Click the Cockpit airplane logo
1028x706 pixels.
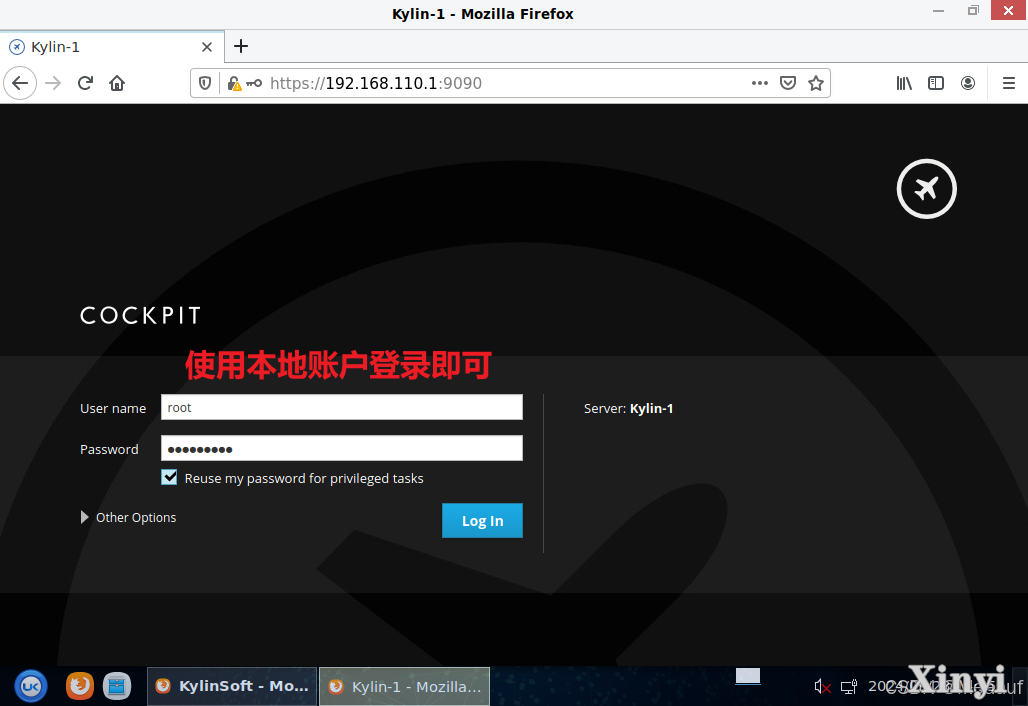tap(926, 189)
